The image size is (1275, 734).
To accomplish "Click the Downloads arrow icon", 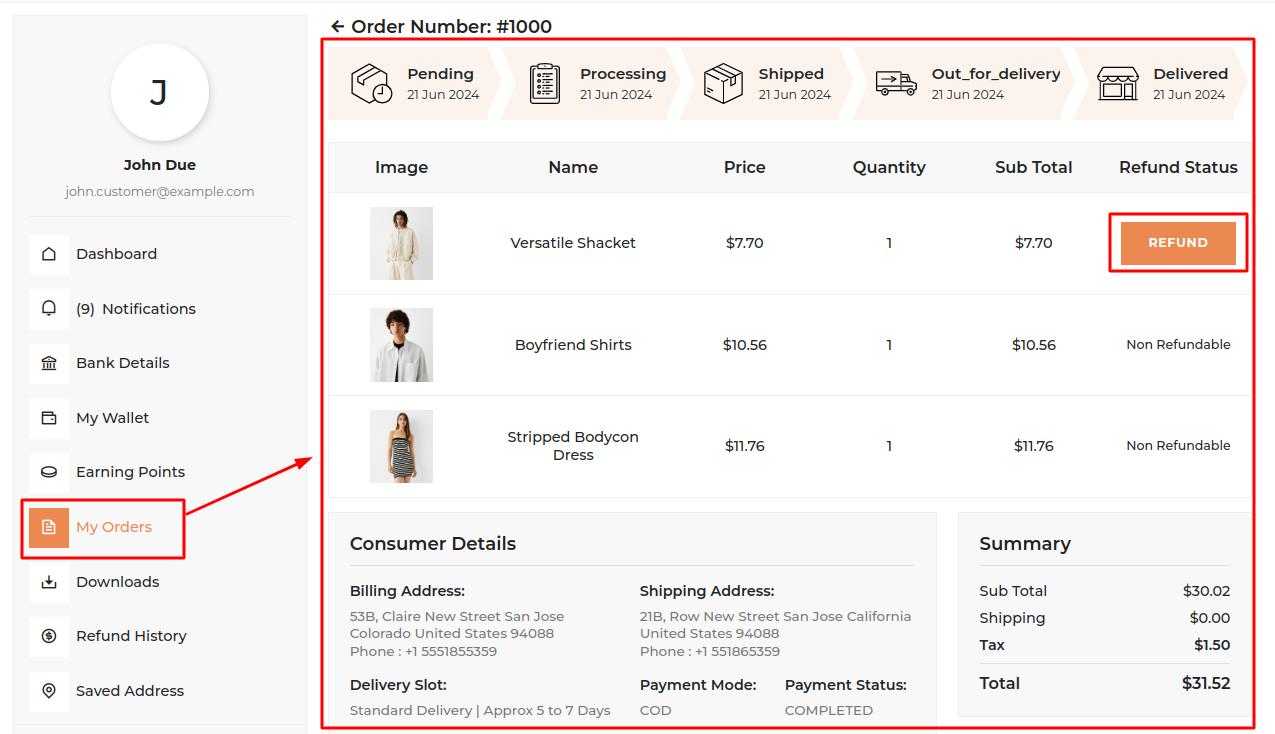I will [x=49, y=582].
